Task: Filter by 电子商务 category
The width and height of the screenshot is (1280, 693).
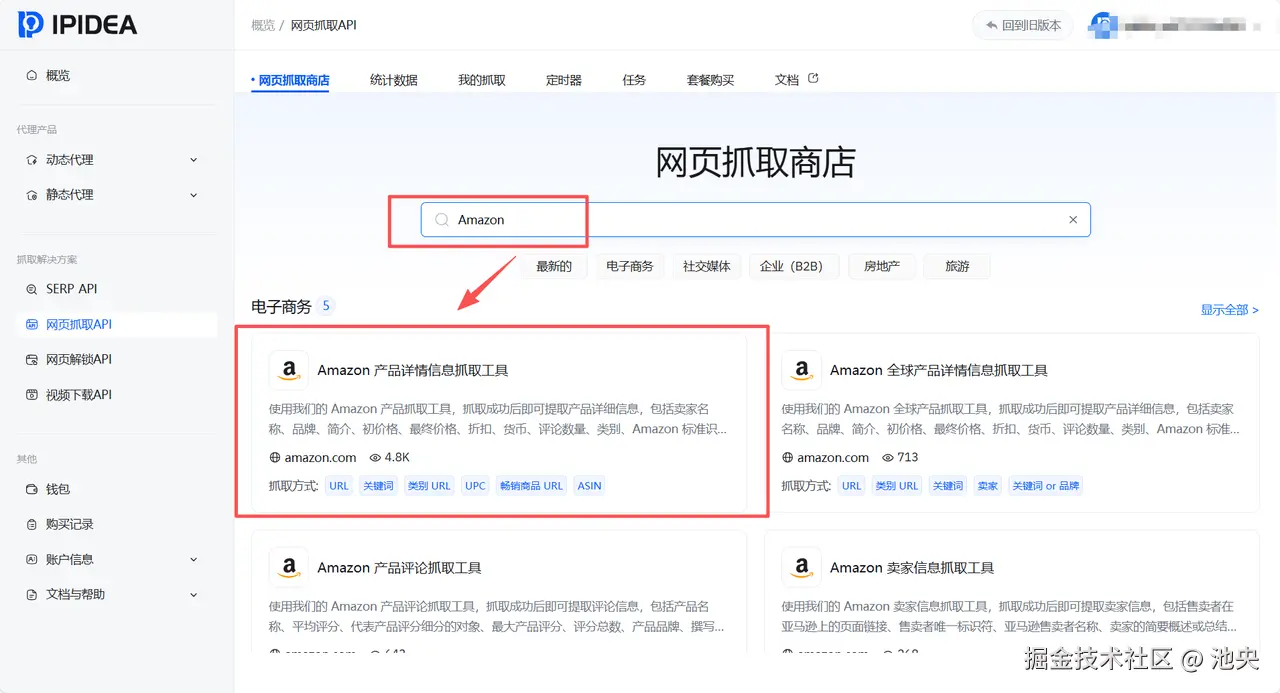Action: (630, 266)
